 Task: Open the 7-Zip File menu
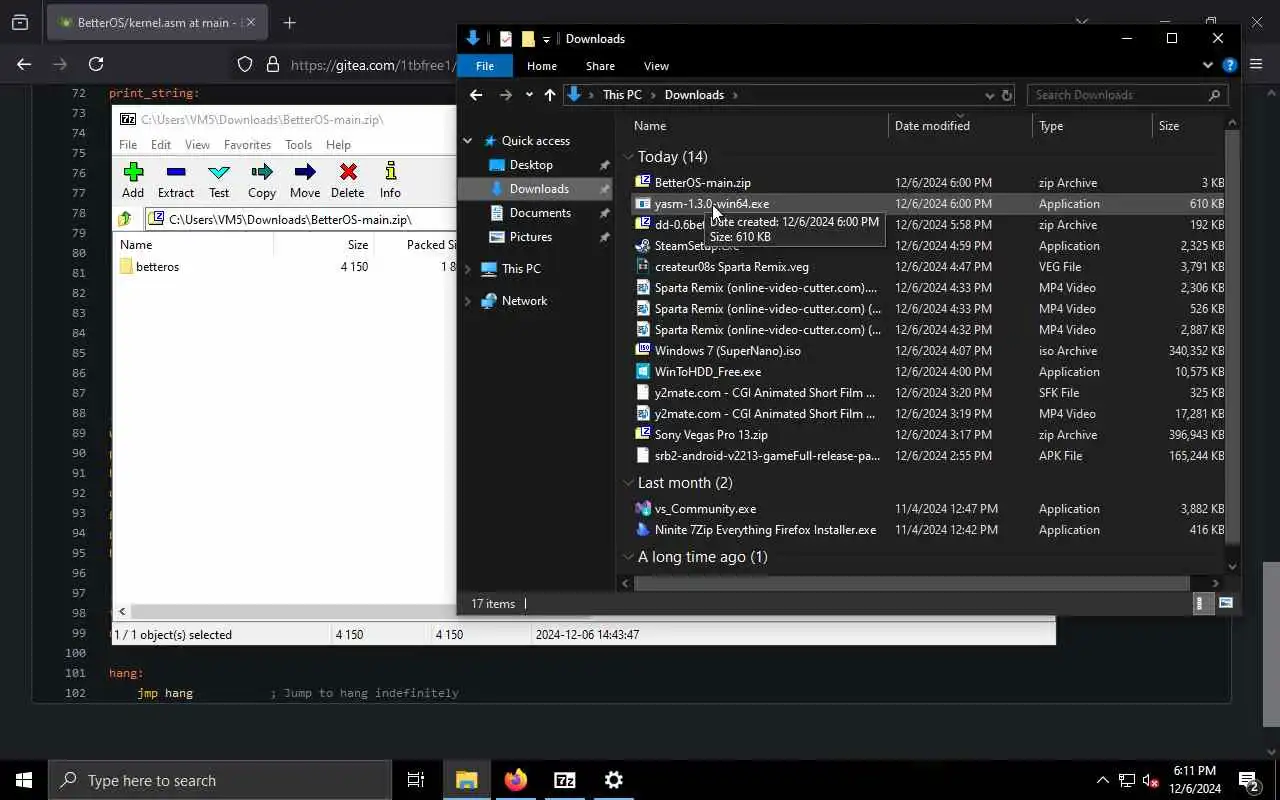click(x=128, y=145)
